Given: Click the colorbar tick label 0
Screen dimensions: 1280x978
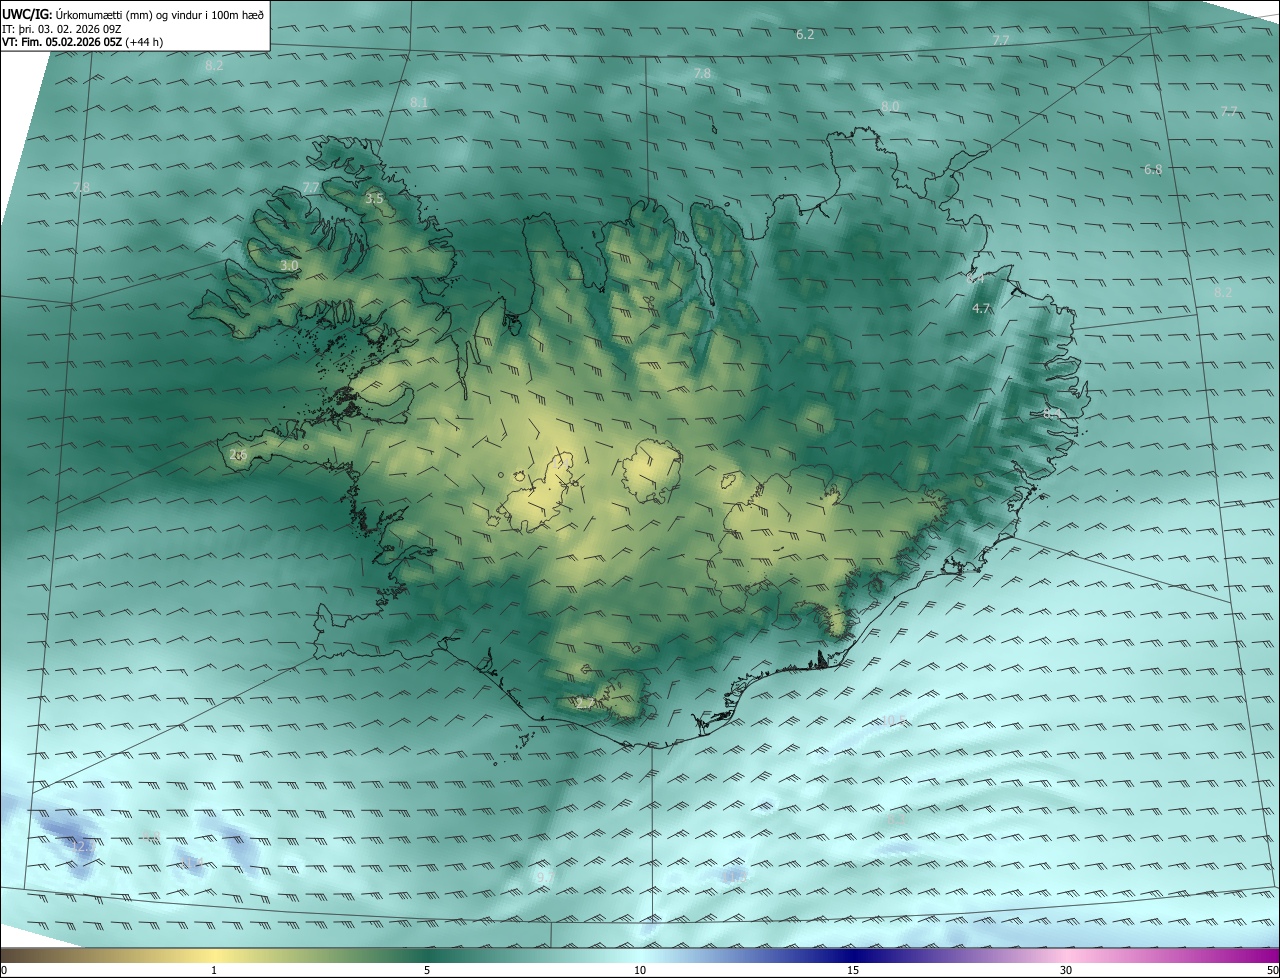Looking at the screenshot, I should point(4,970).
